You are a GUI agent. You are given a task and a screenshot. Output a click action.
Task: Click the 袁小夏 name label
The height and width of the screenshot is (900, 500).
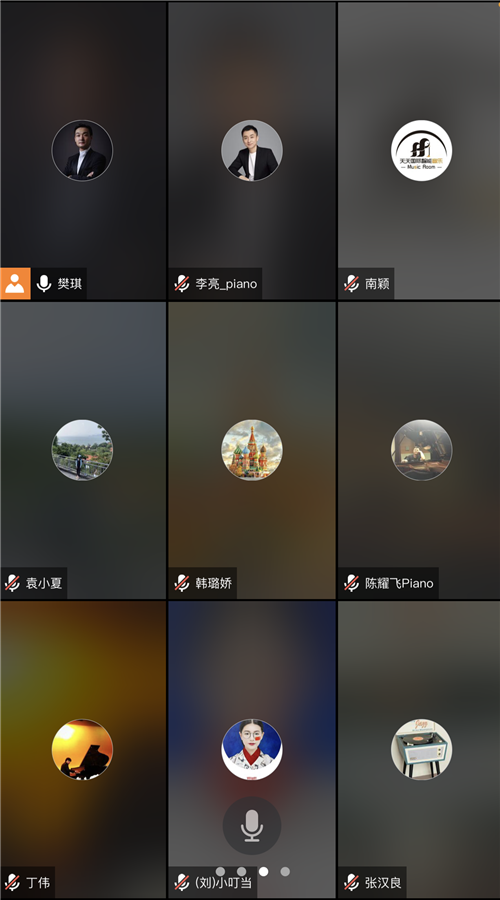(44, 583)
